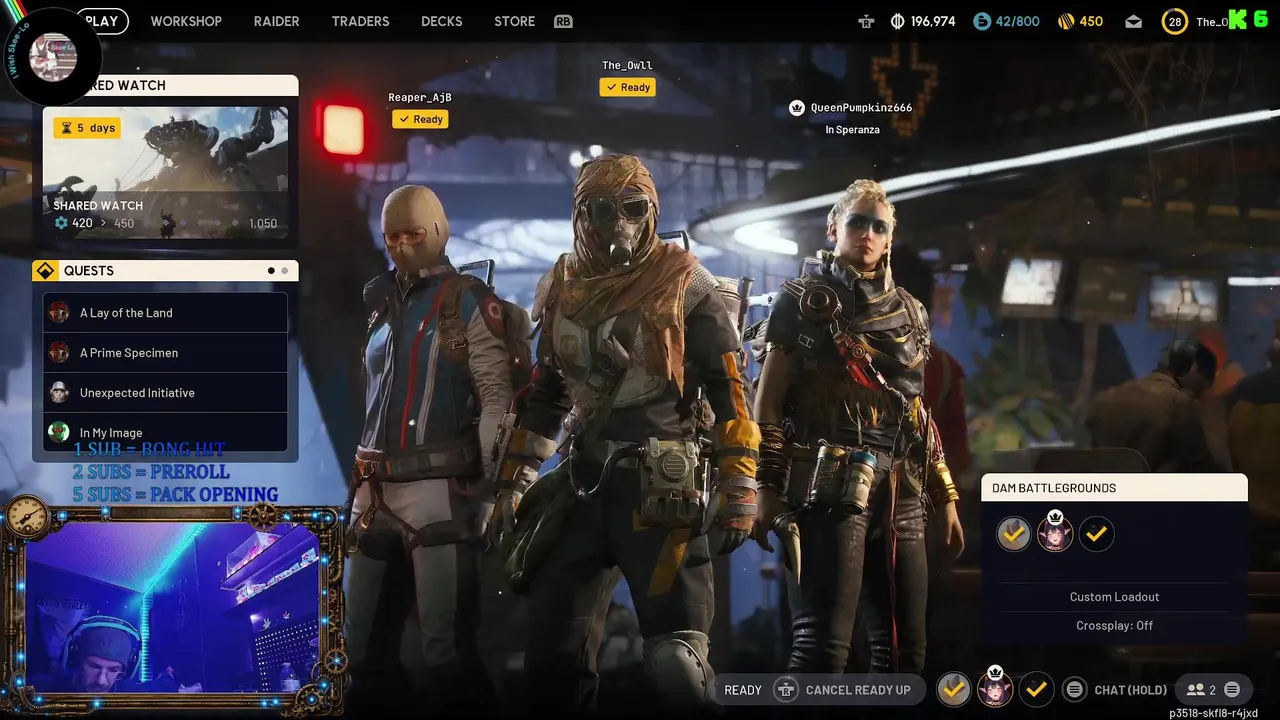The height and width of the screenshot is (720, 1280).
Task: Click the READY label in the bottom bar
Action: [743, 690]
